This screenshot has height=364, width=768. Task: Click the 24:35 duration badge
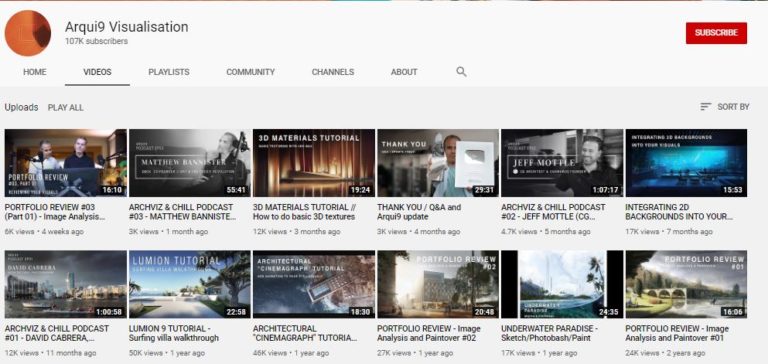pos(609,312)
